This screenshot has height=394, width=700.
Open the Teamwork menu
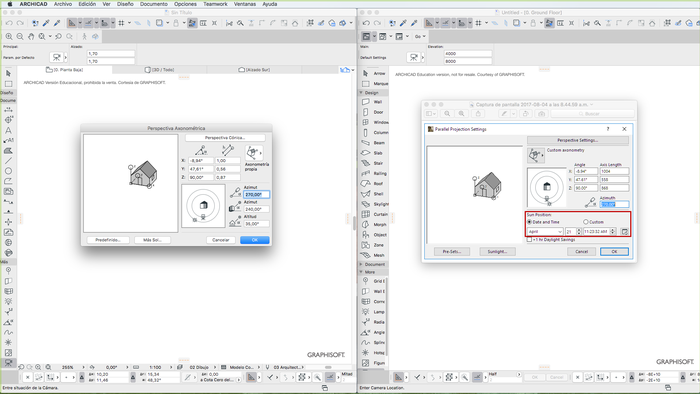[x=215, y=4]
